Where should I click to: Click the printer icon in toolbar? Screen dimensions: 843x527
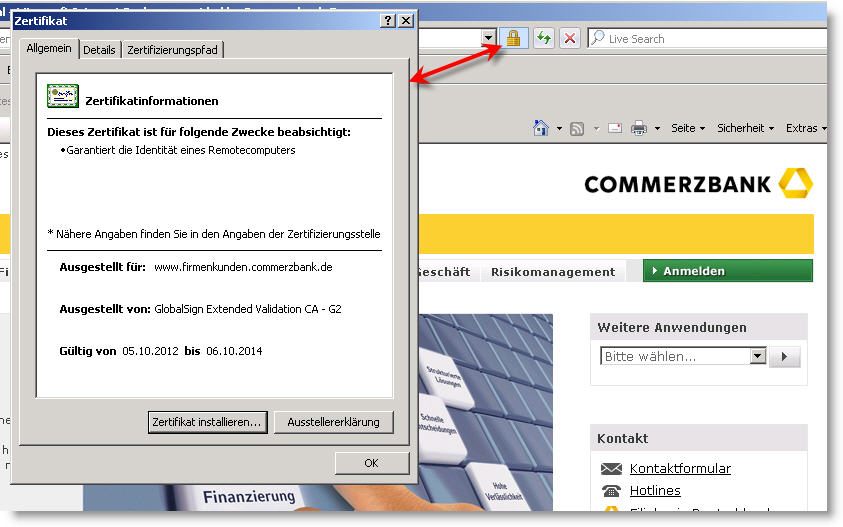click(639, 128)
